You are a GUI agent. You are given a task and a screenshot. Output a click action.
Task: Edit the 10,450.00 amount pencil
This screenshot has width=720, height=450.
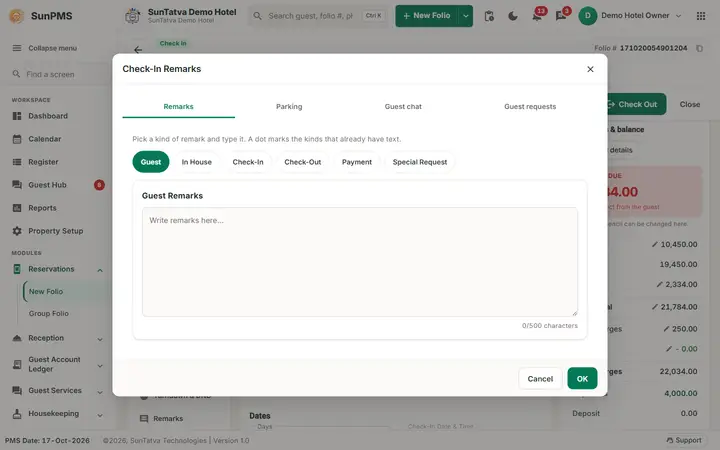(x=655, y=244)
